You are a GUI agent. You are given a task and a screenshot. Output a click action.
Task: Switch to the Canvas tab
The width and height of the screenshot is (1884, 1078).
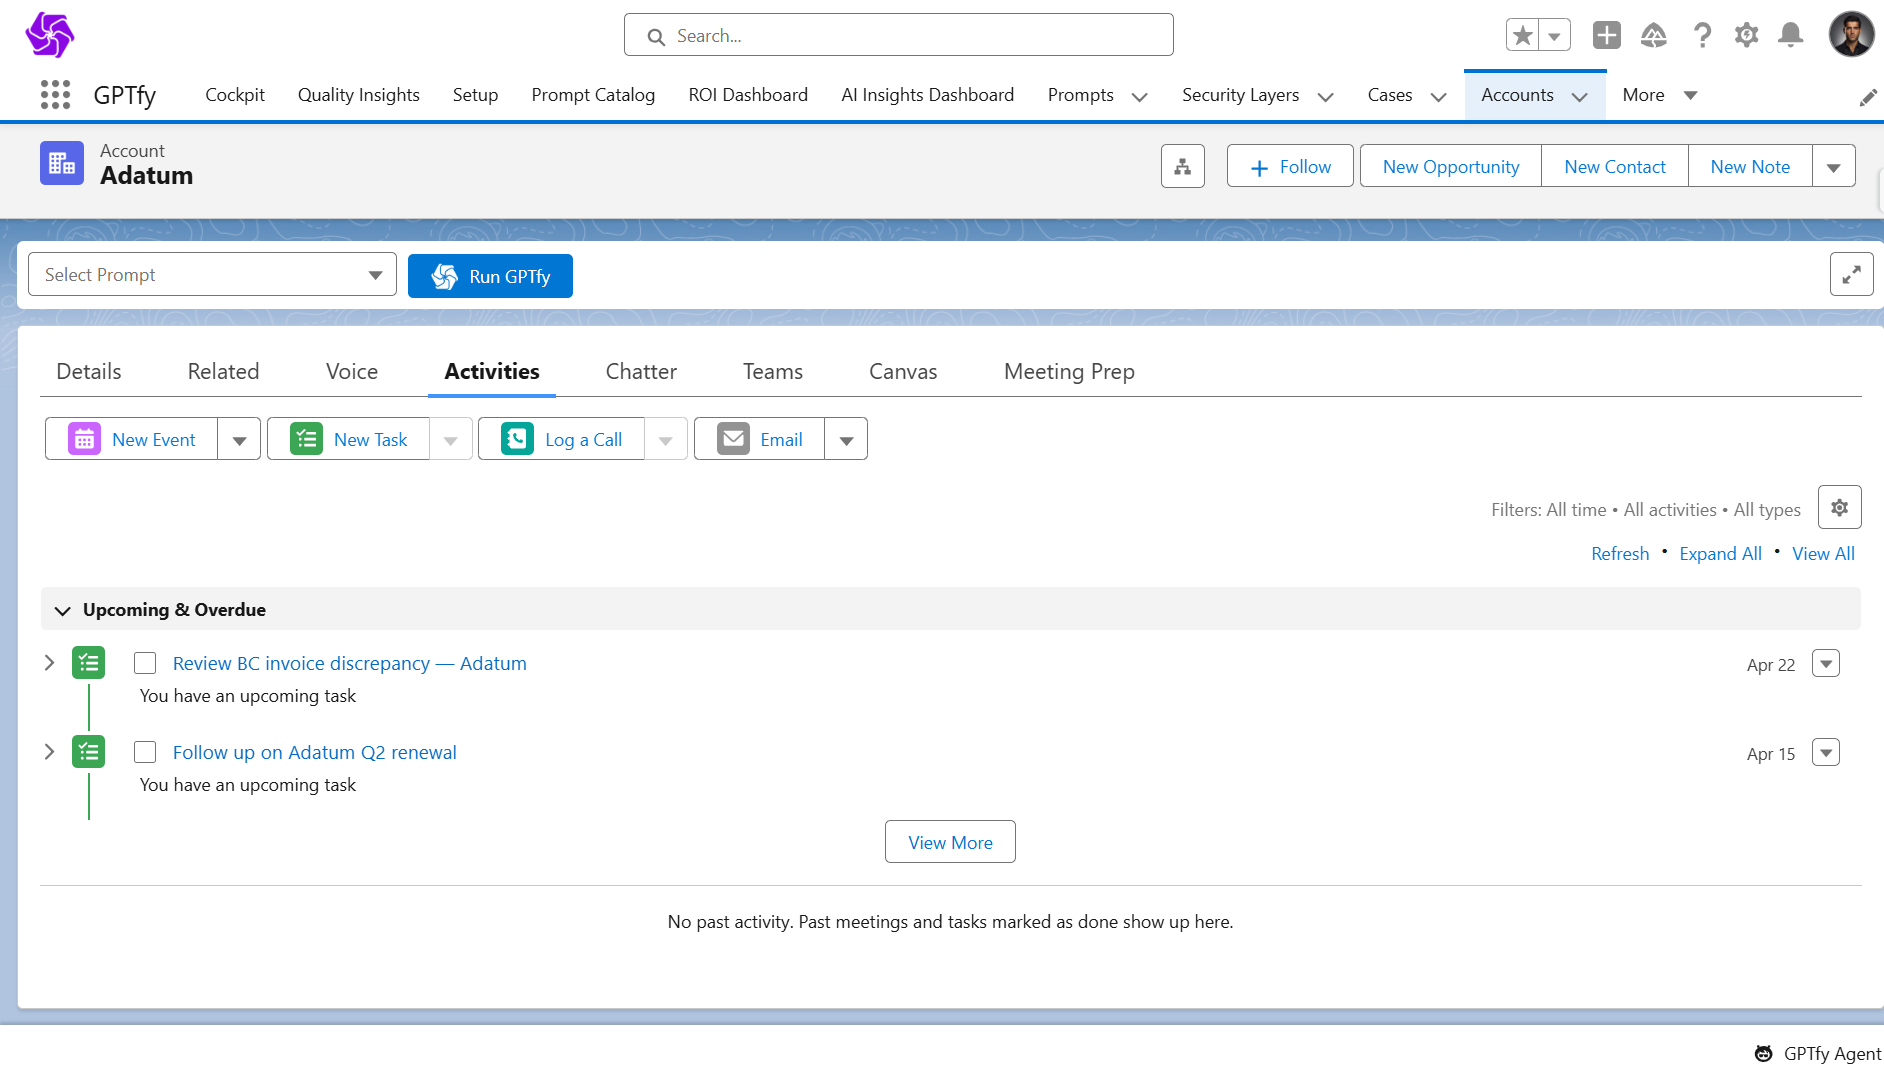903,372
